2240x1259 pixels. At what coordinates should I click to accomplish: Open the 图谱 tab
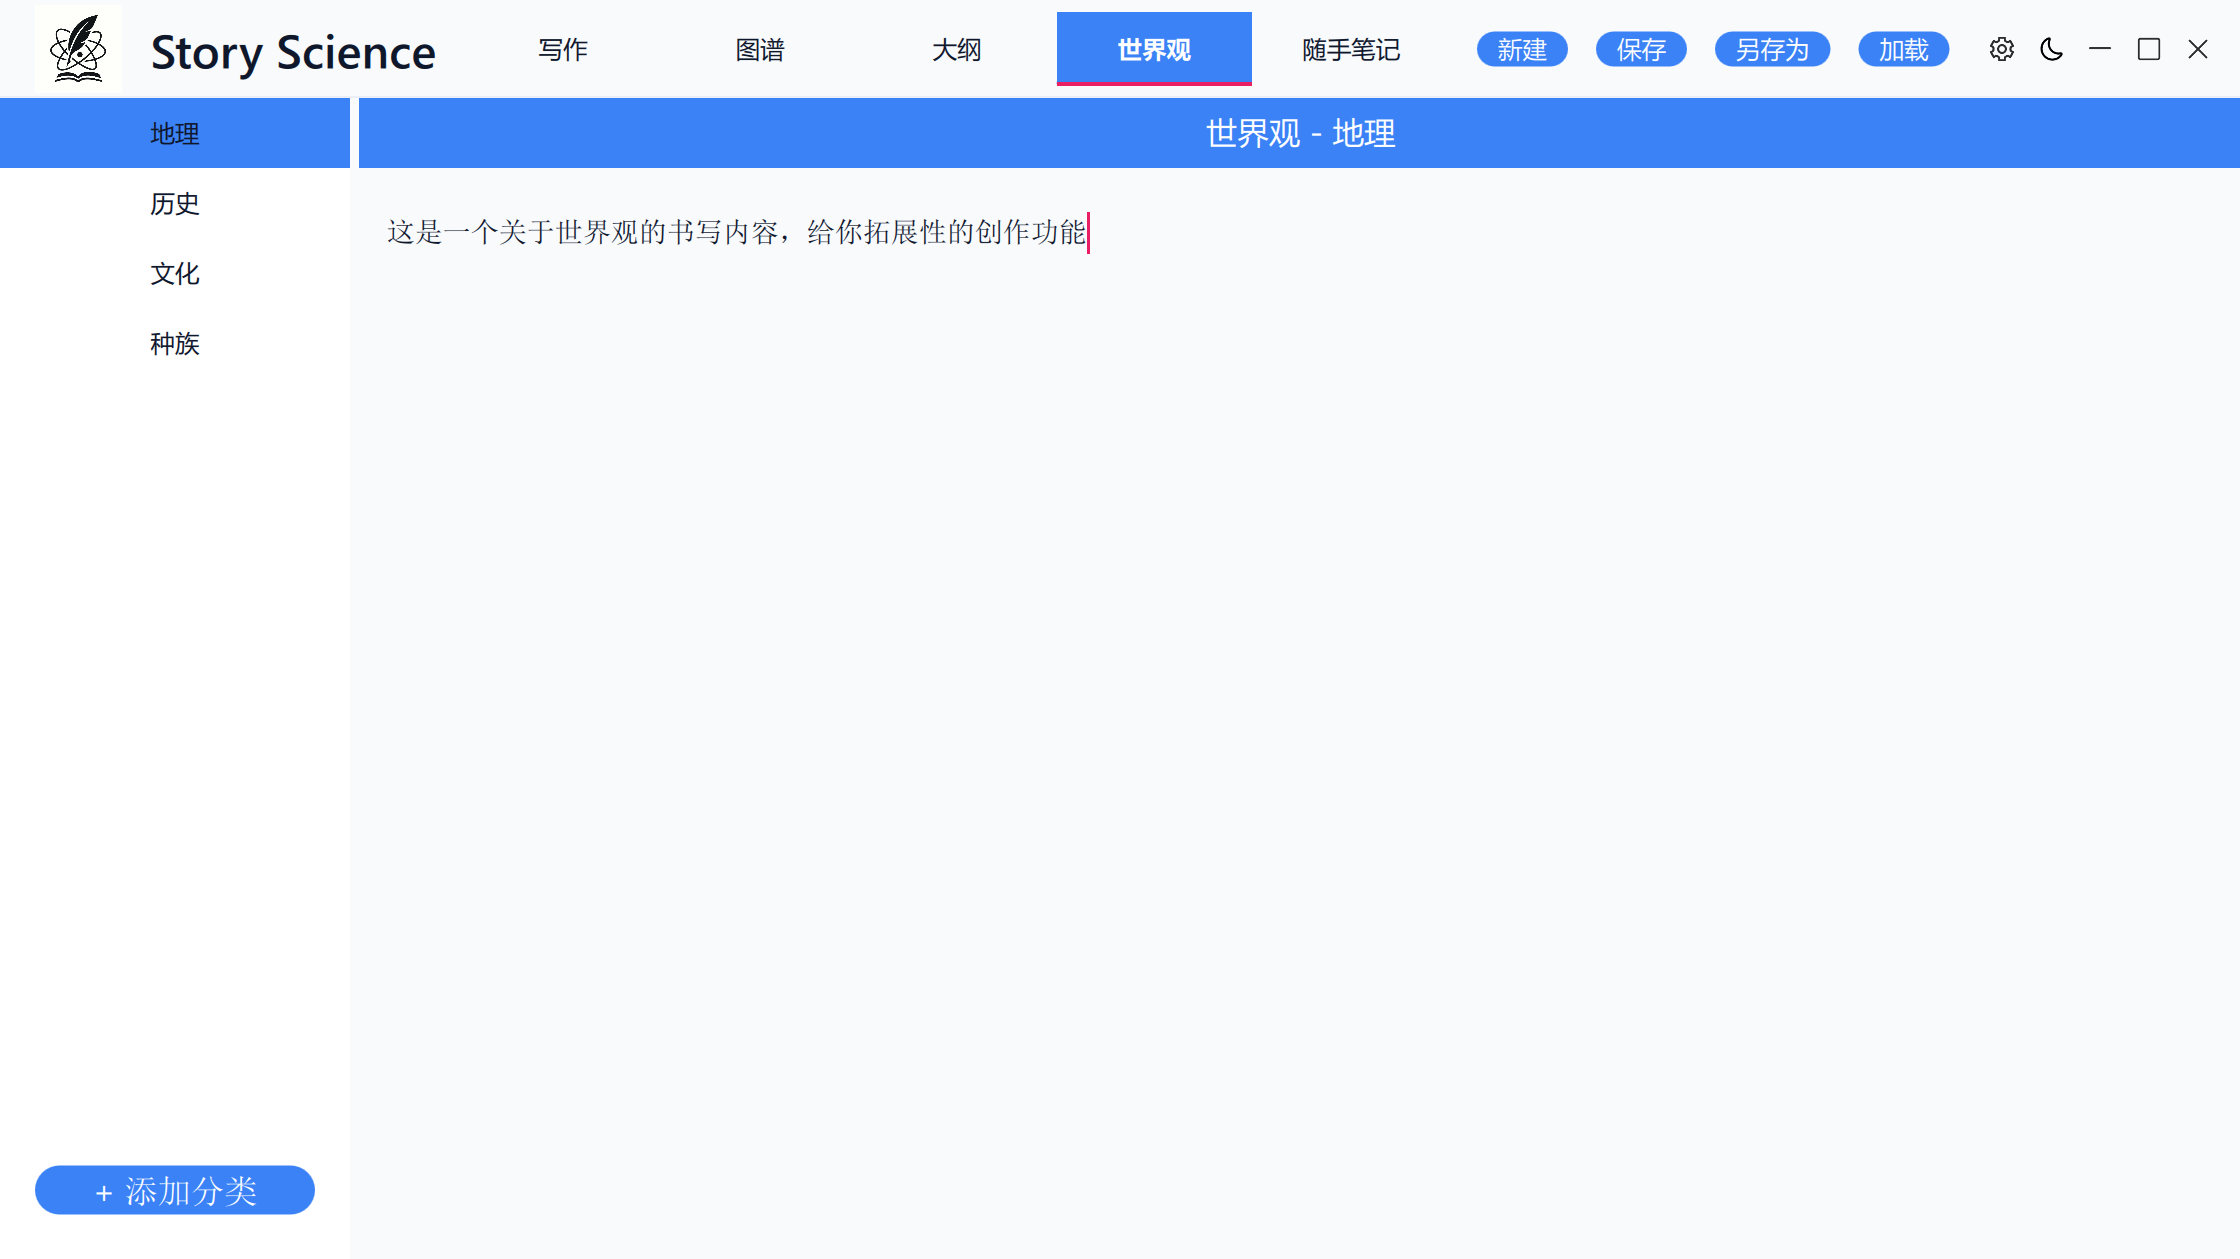click(760, 49)
